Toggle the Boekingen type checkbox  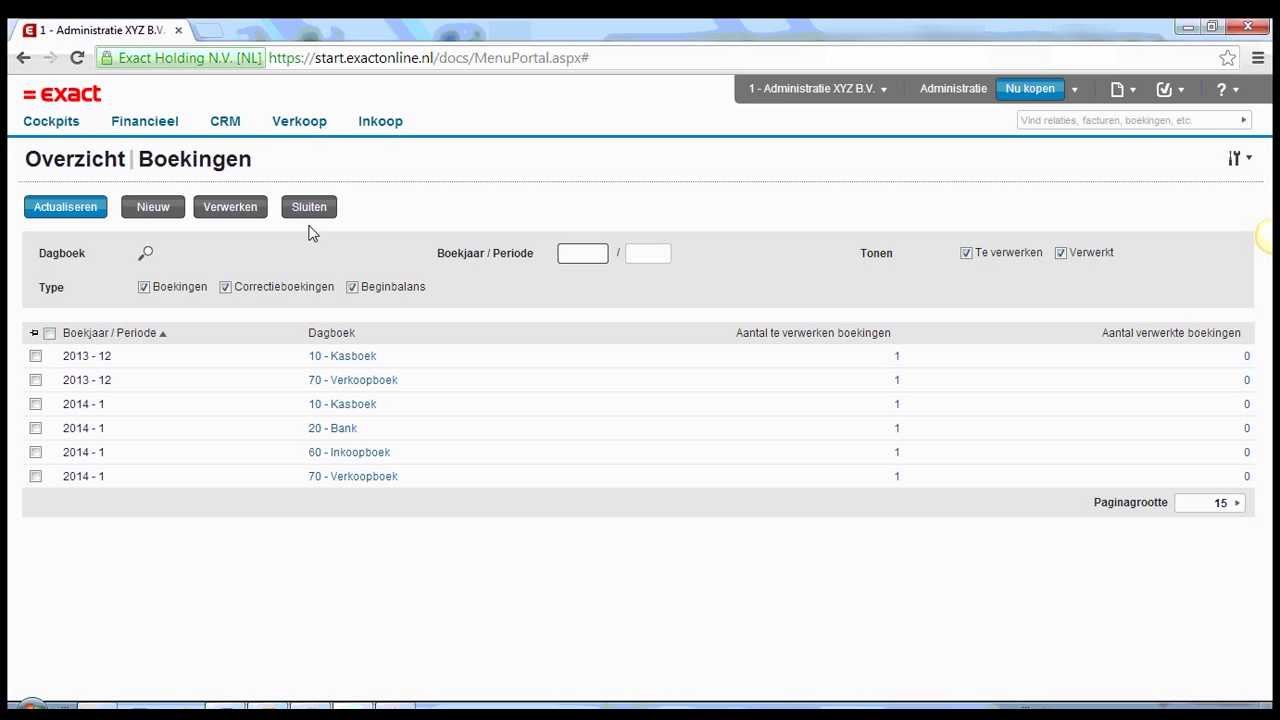[x=144, y=287]
